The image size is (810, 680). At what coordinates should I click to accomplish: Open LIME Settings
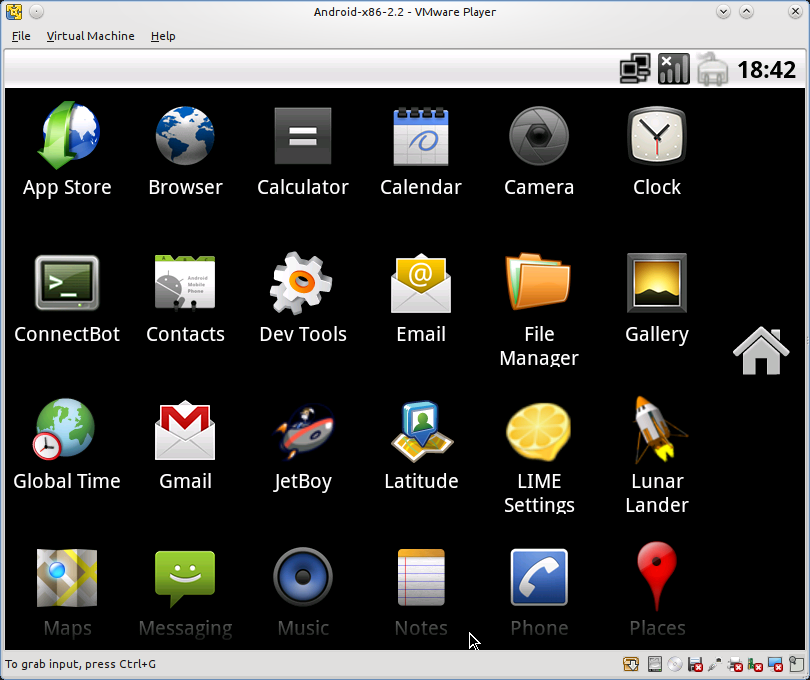pos(539,457)
